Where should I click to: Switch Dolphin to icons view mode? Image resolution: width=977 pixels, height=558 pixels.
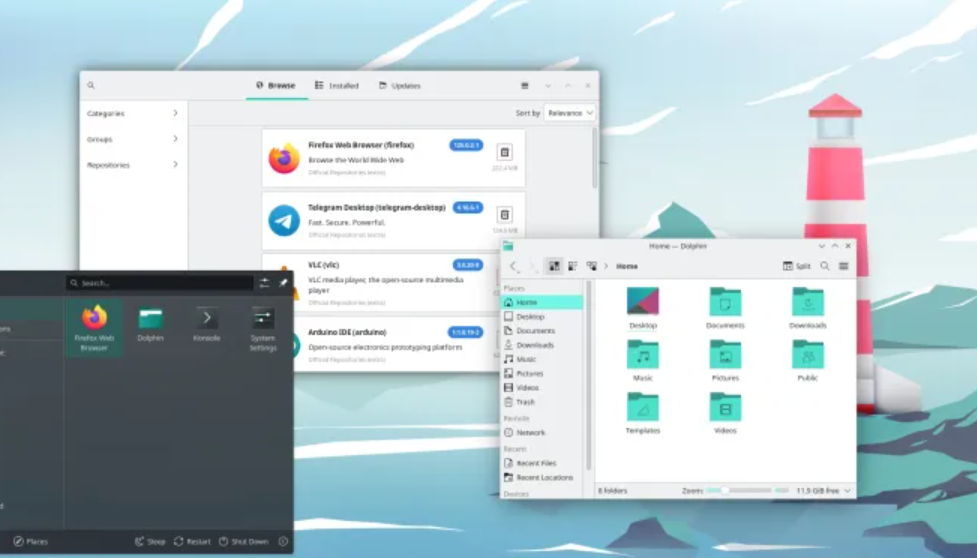553,266
